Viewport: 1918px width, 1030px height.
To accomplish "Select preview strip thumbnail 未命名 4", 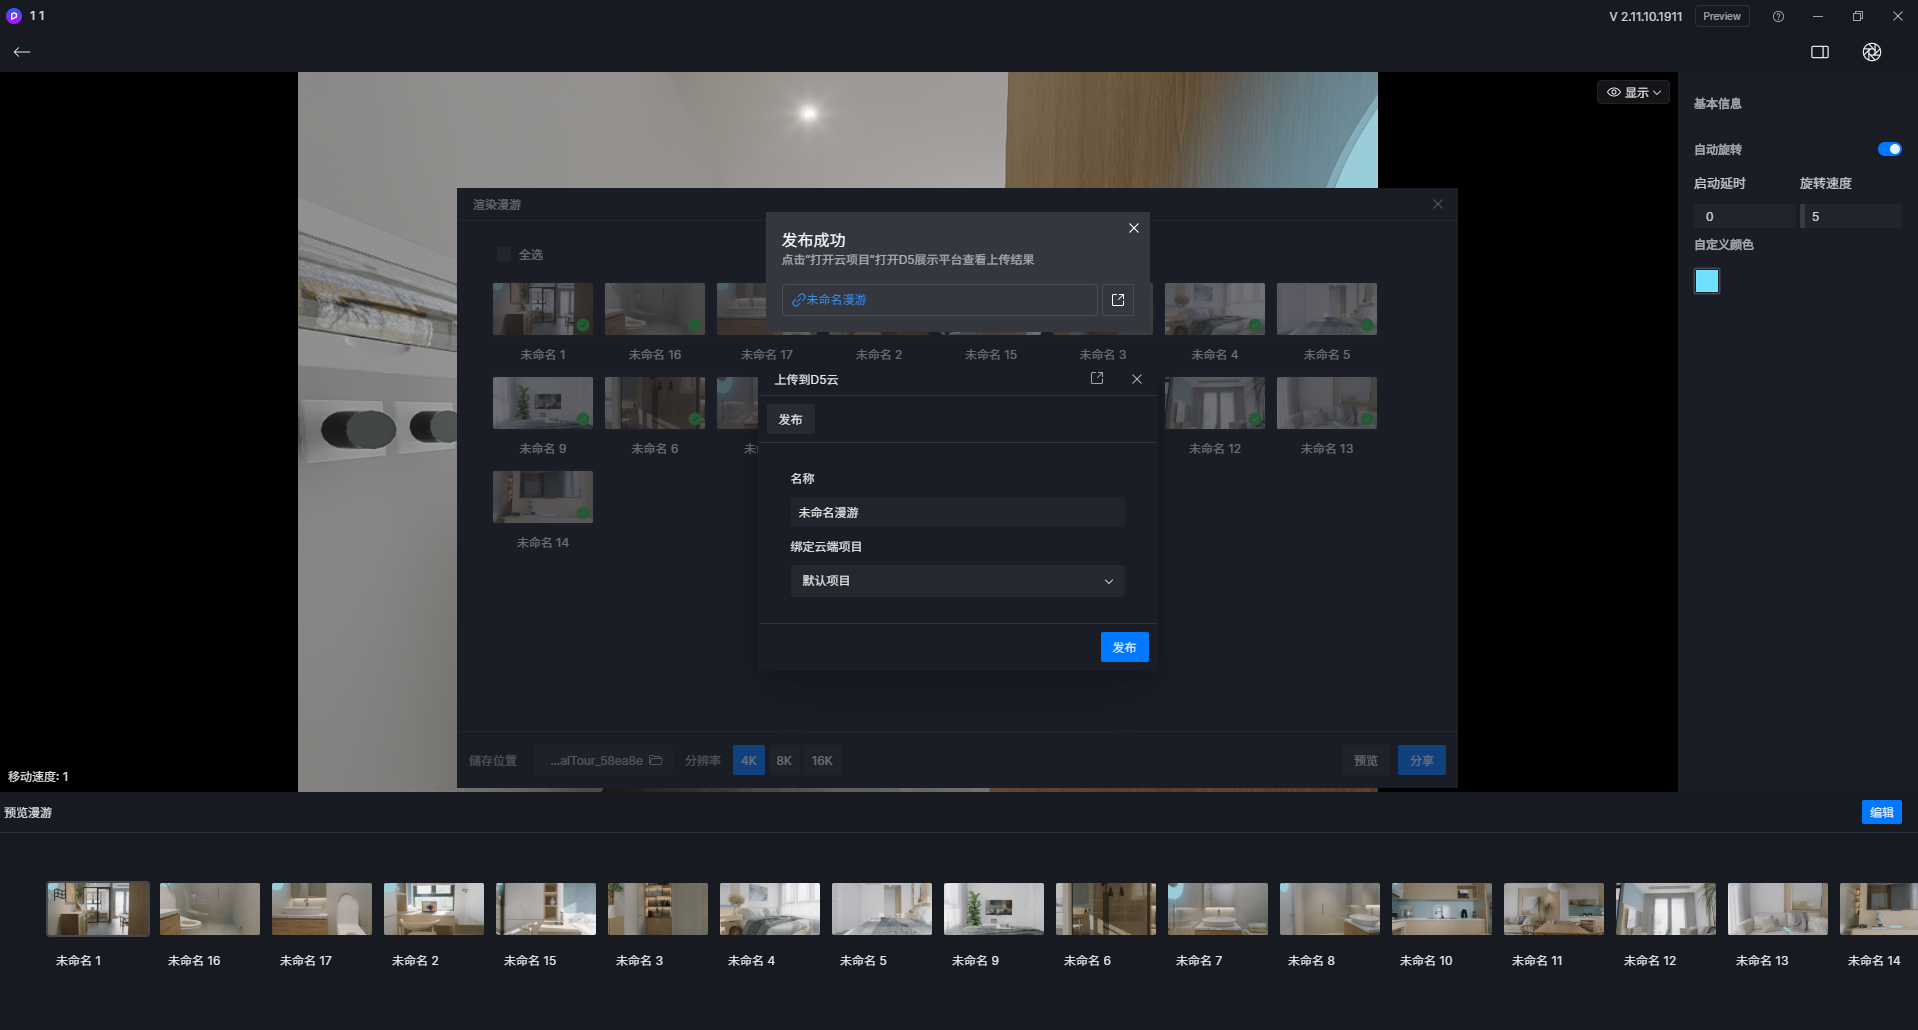I will pos(770,909).
